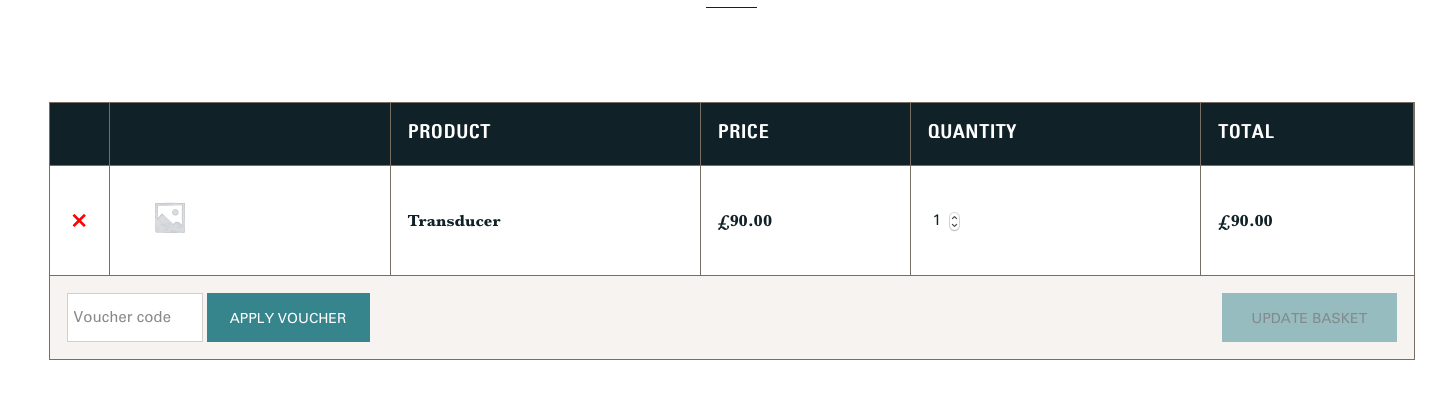This screenshot has width=1455, height=410.
Task: Remove Transducer using the red X icon
Action: point(79,221)
